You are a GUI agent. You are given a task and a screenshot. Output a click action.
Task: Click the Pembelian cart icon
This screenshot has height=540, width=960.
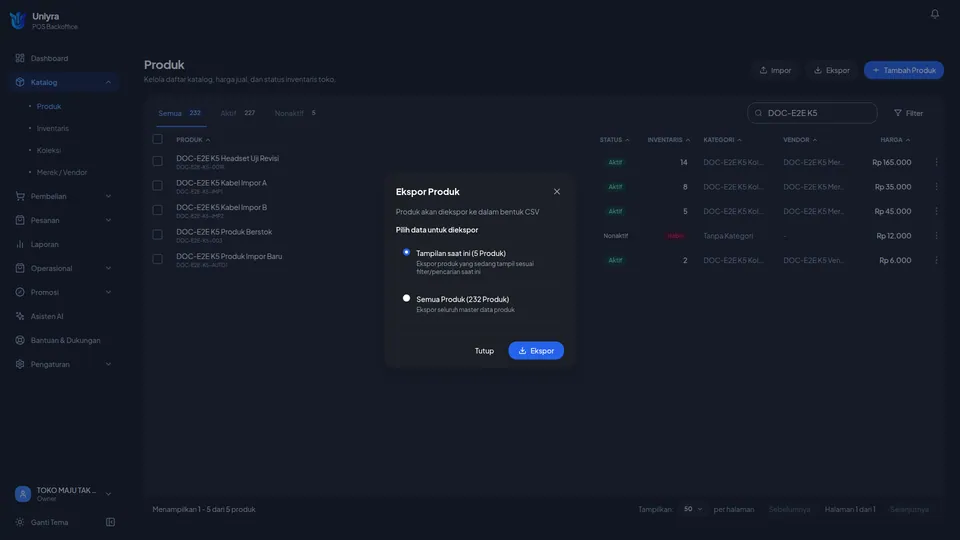click(x=20, y=196)
